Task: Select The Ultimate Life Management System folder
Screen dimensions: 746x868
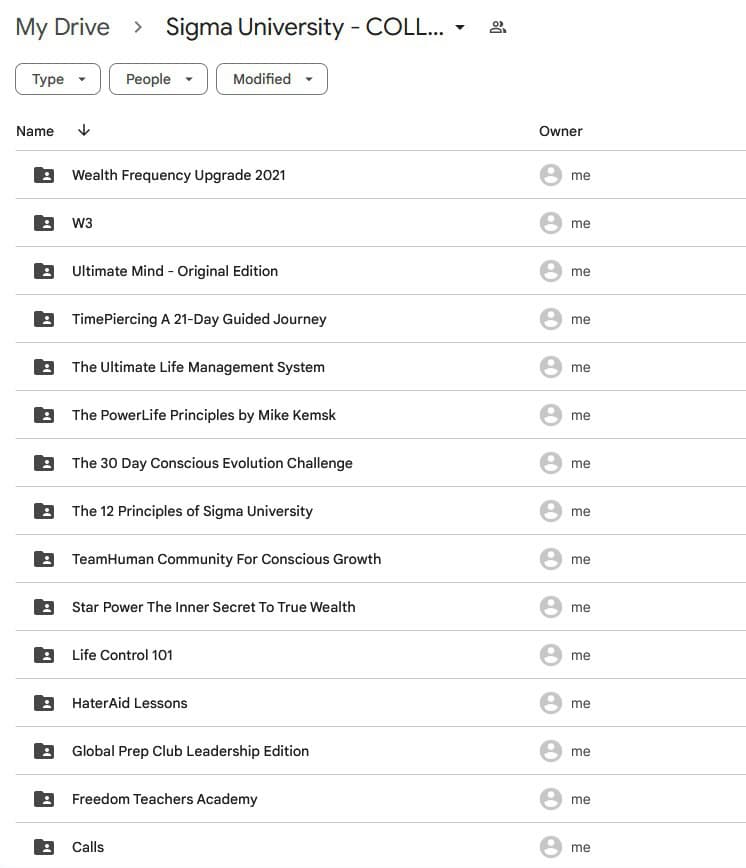Action: pos(198,367)
